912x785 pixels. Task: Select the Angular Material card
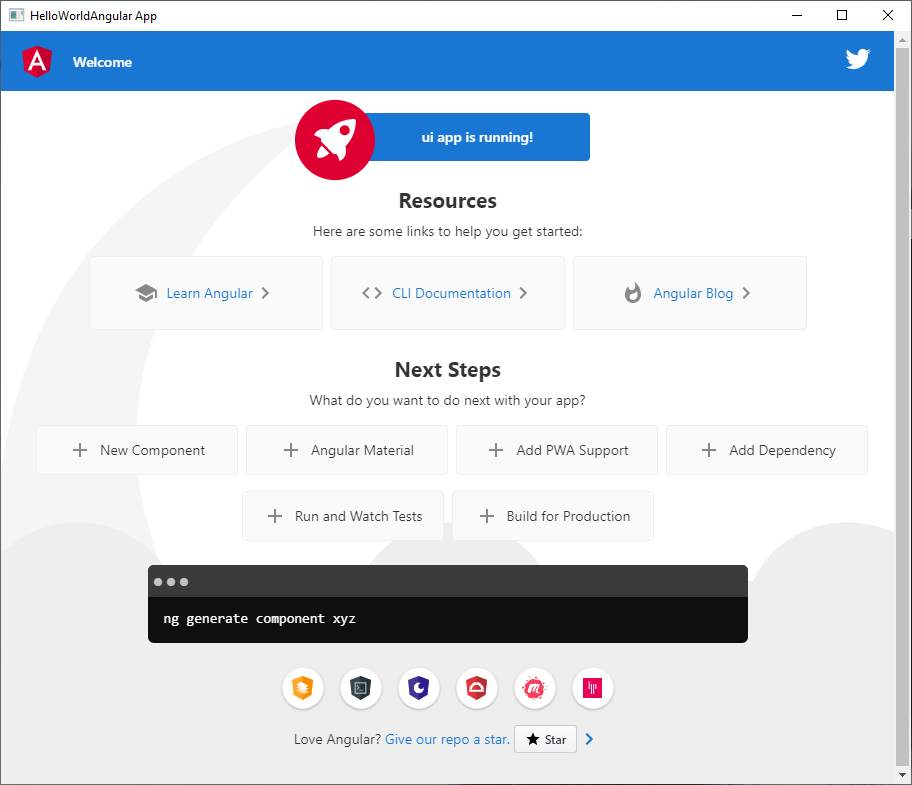coord(347,450)
